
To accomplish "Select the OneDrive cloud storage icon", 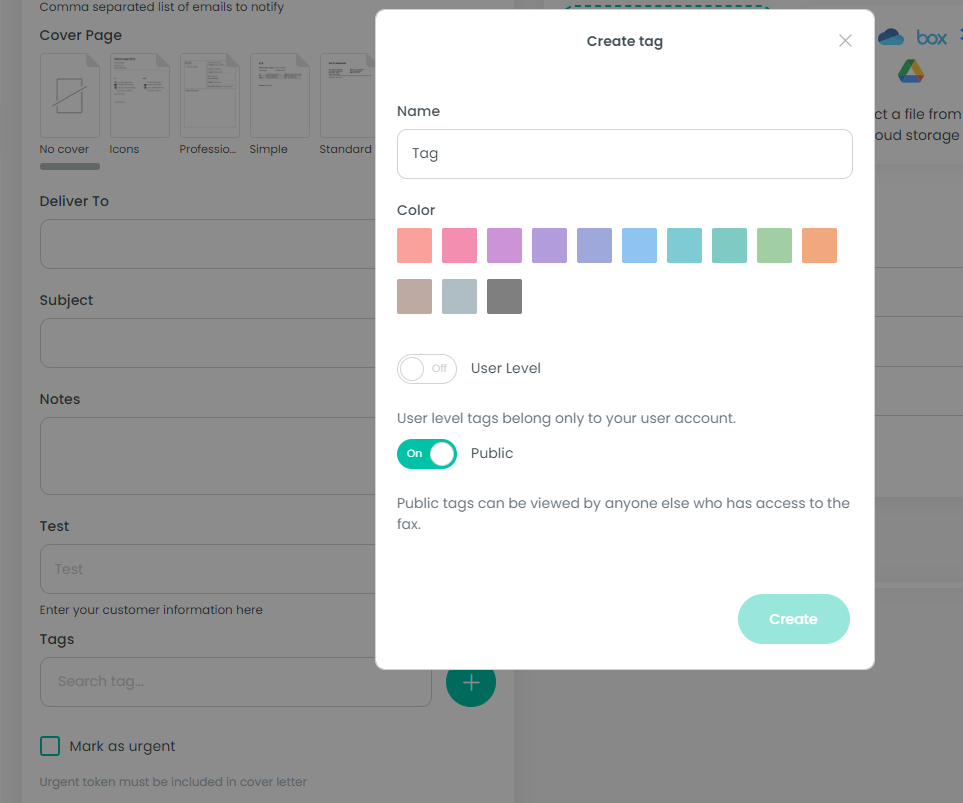I will [891, 38].
